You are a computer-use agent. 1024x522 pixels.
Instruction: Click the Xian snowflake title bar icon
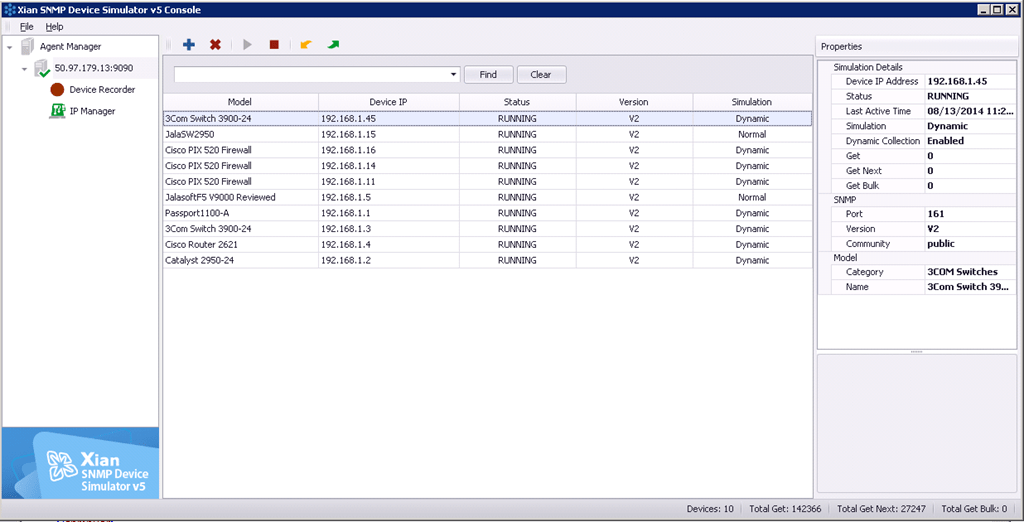coord(10,10)
